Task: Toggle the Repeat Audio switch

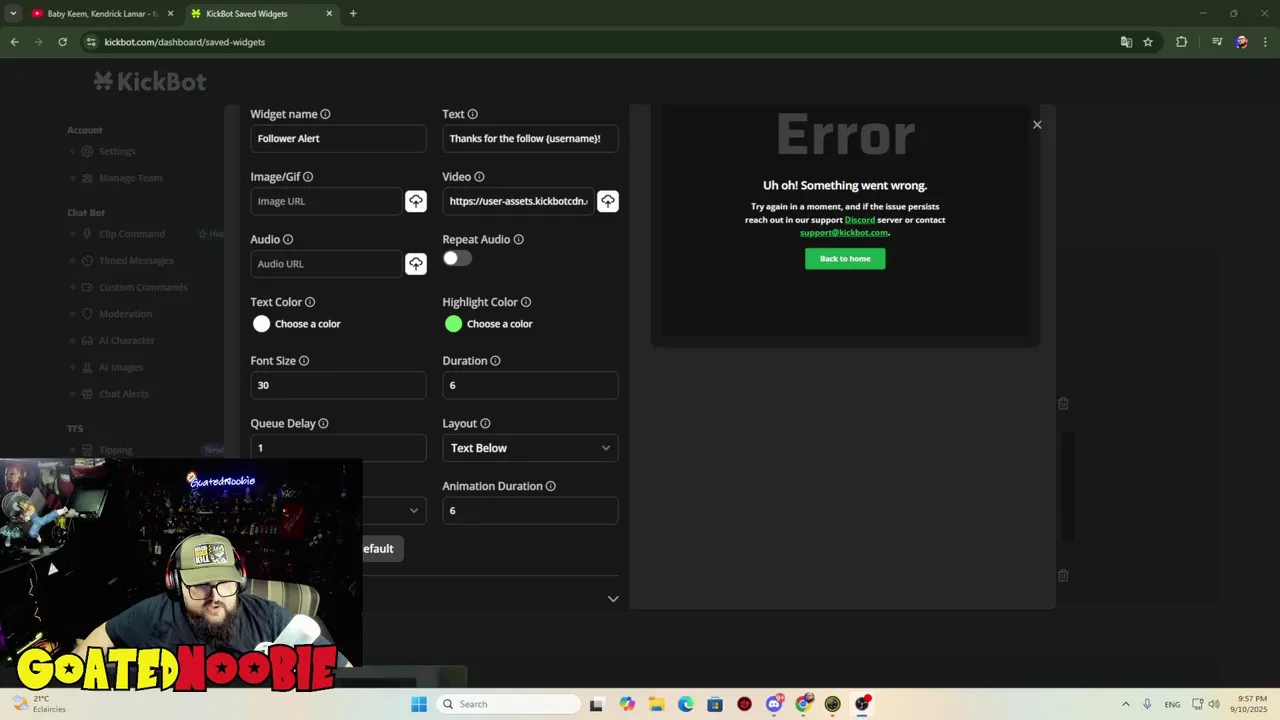Action: [457, 258]
